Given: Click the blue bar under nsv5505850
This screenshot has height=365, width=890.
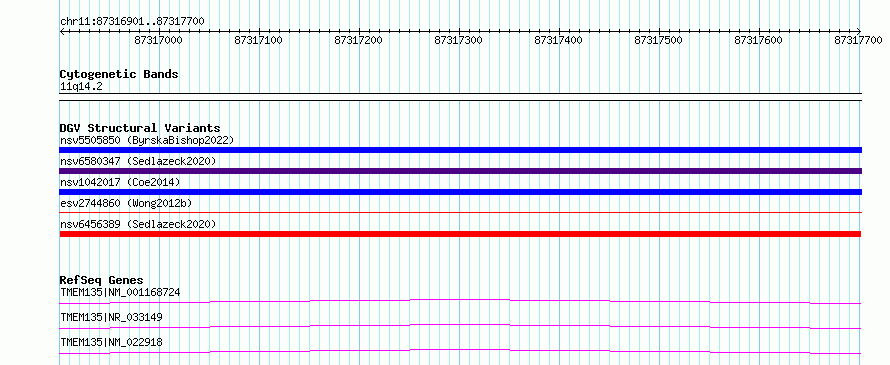Looking at the screenshot, I should point(460,150).
